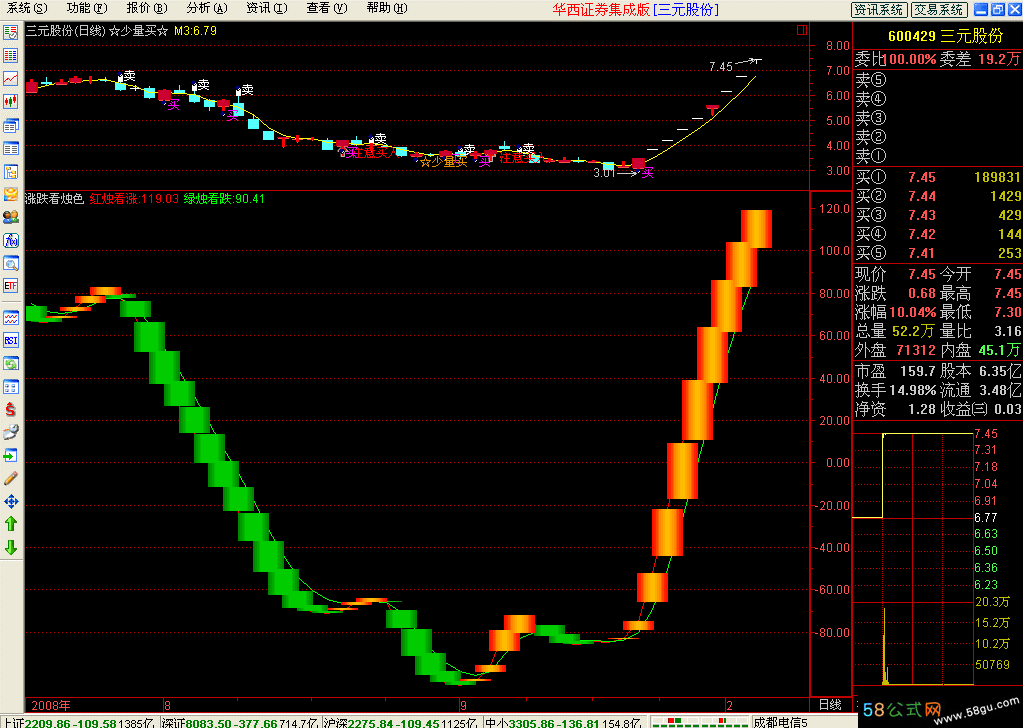Click the 资讯系统 button
Screen dimensions: 1023x728
879,9
